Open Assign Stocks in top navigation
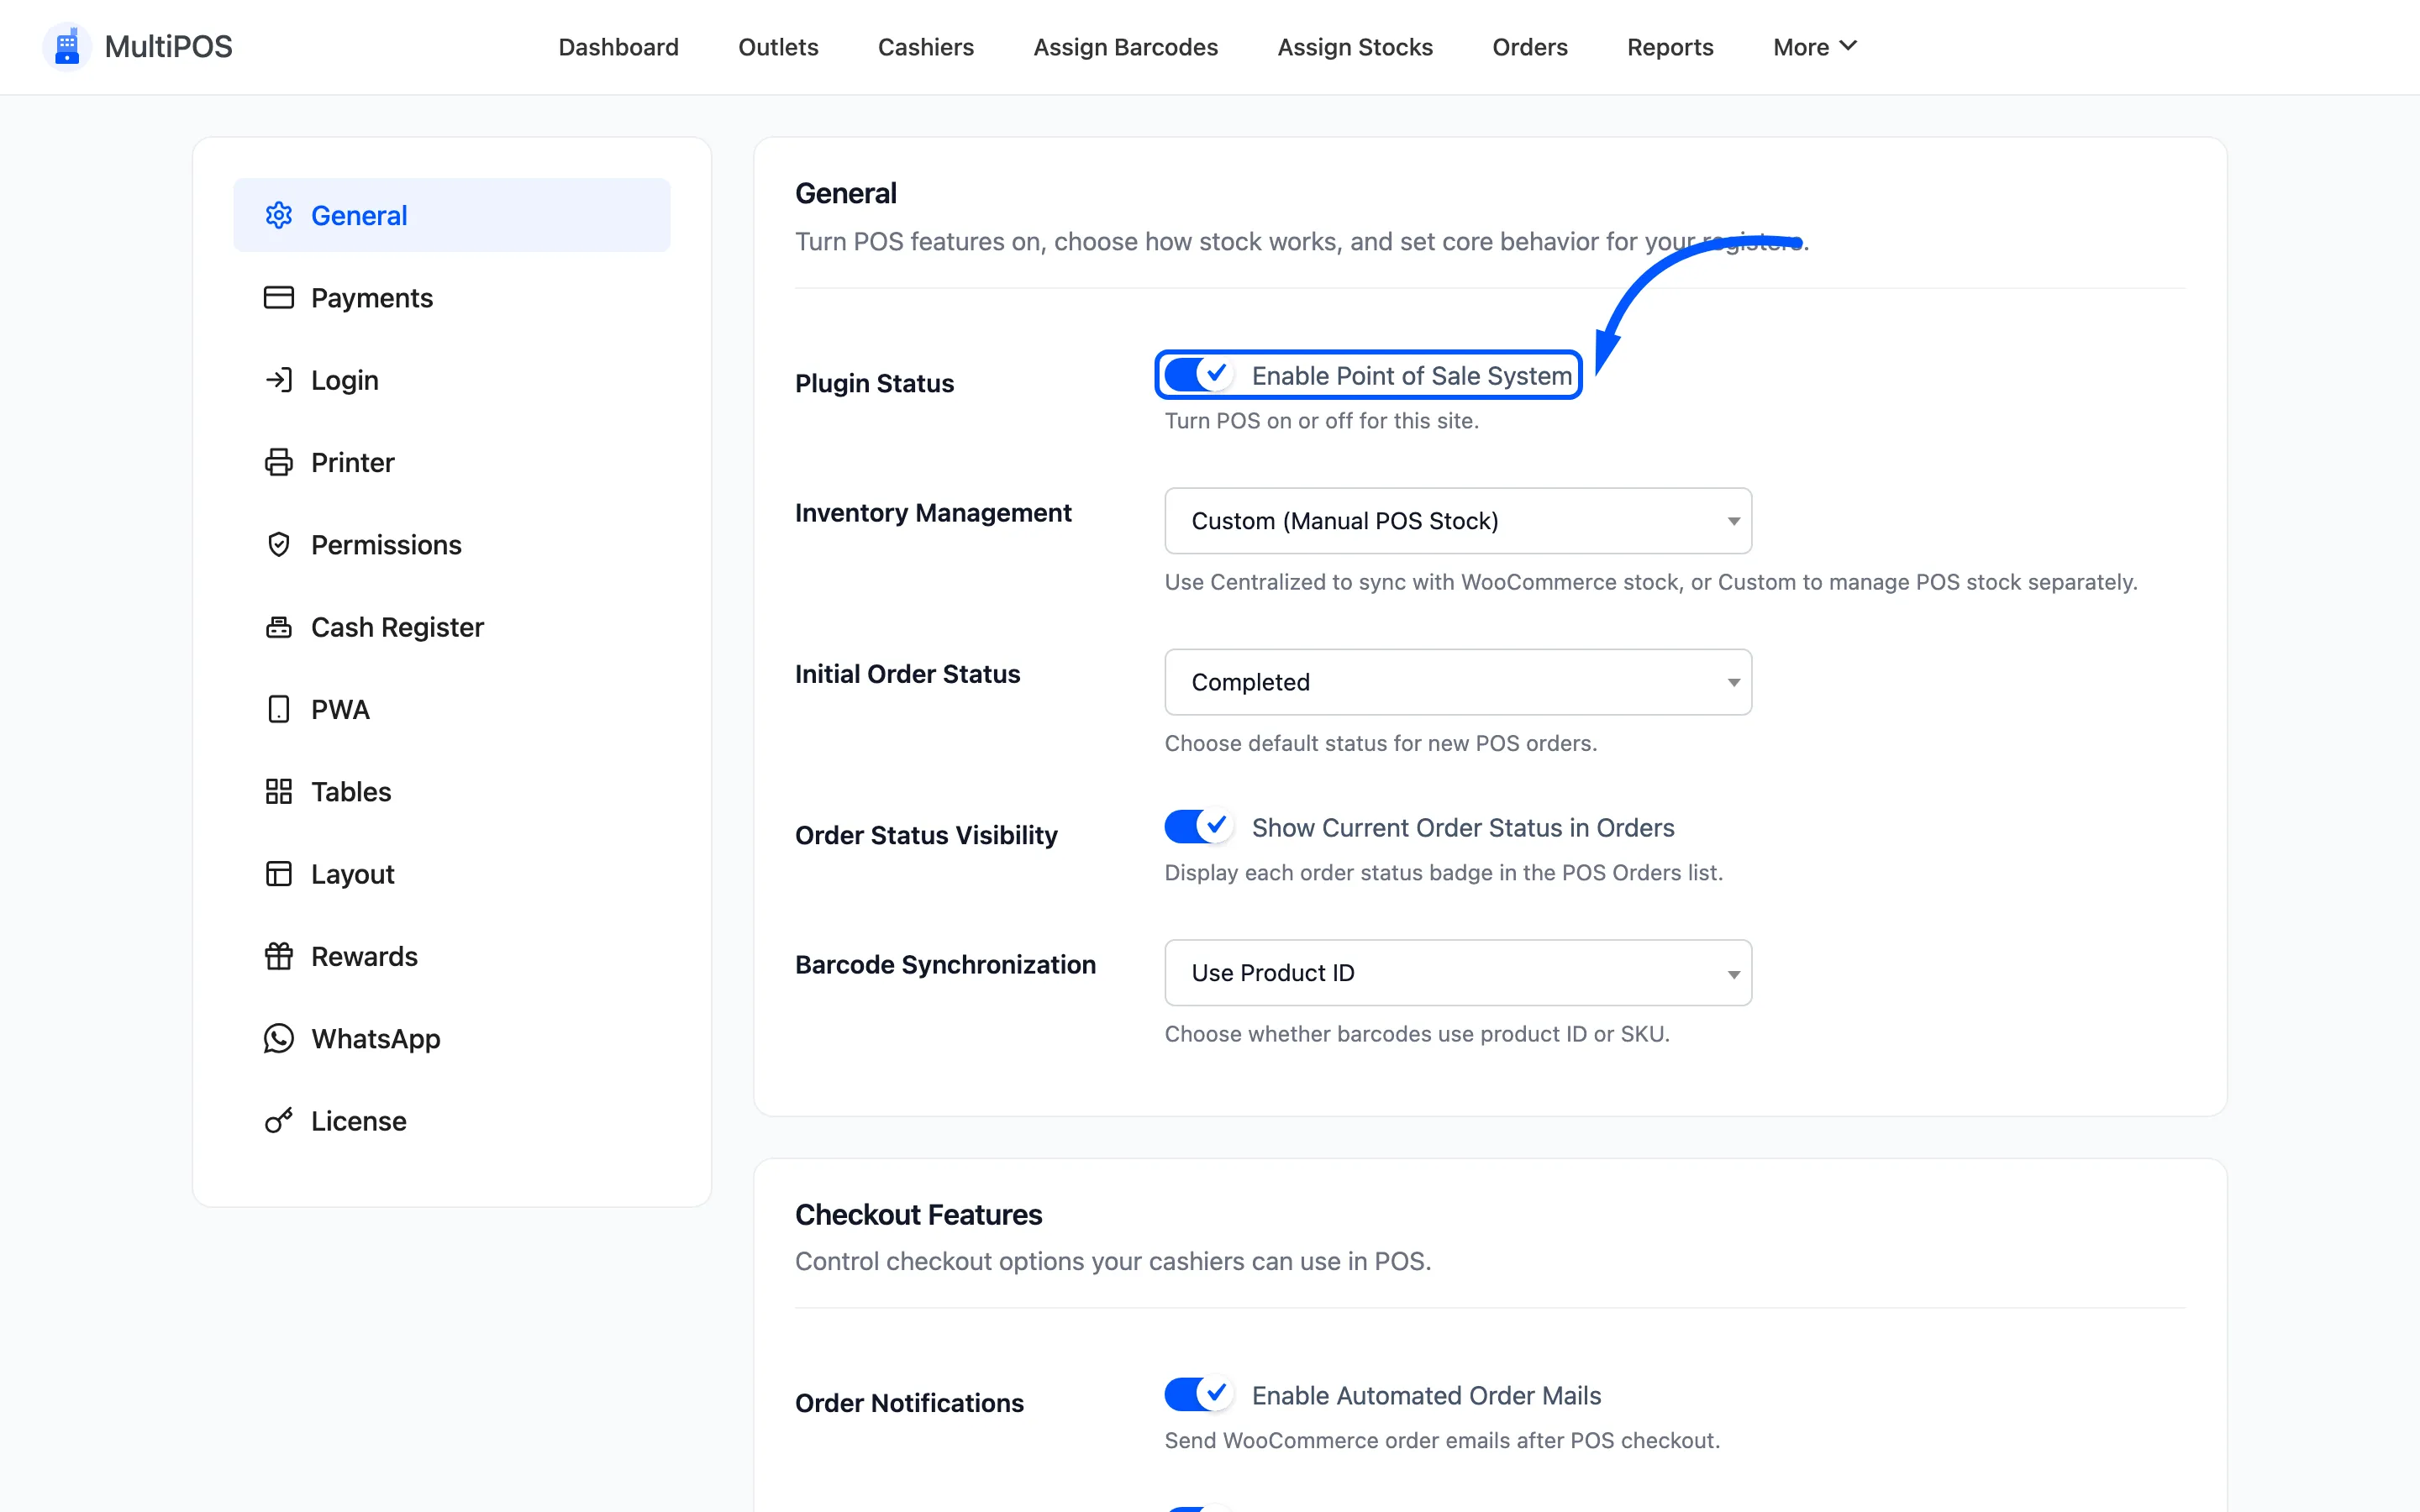 (x=1355, y=47)
